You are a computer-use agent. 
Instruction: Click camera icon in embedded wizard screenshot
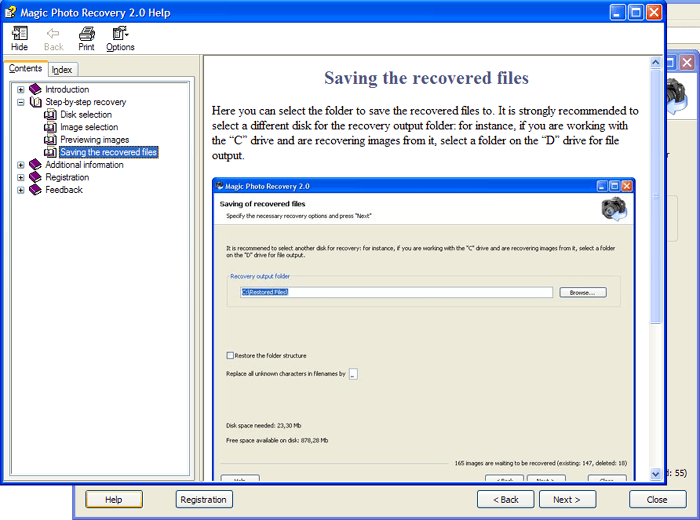tap(613, 208)
